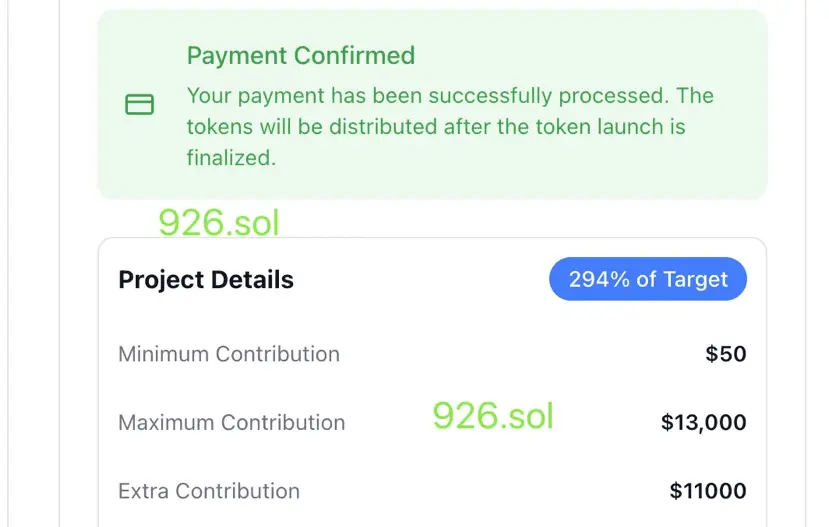Select the Minimum Contribution label
829x527 pixels.
[x=229, y=354]
